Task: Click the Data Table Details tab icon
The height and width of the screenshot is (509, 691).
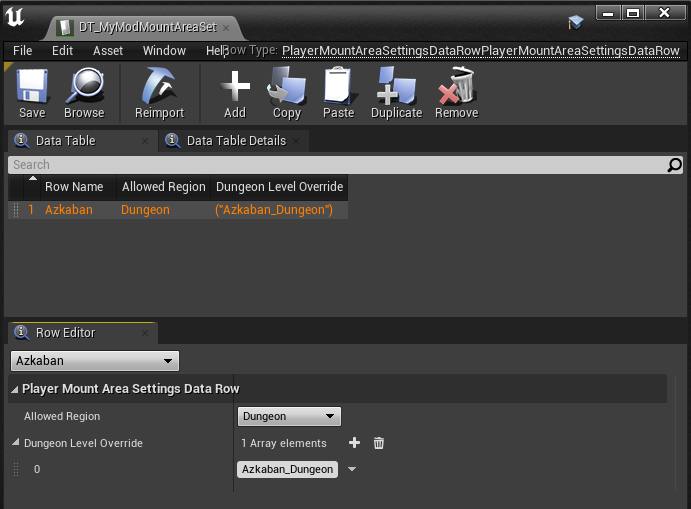Action: (x=172, y=141)
